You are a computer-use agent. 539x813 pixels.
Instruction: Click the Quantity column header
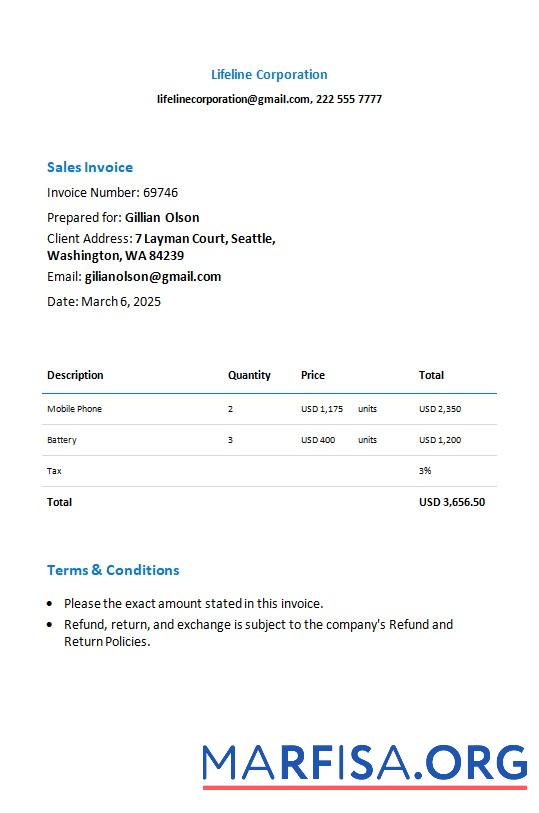[249, 375]
